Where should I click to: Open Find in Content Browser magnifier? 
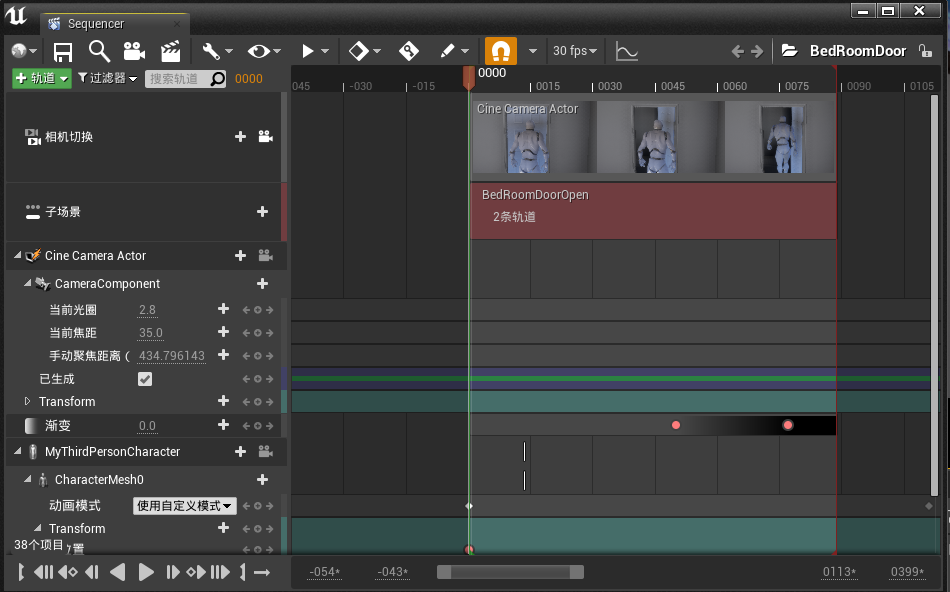(98, 51)
